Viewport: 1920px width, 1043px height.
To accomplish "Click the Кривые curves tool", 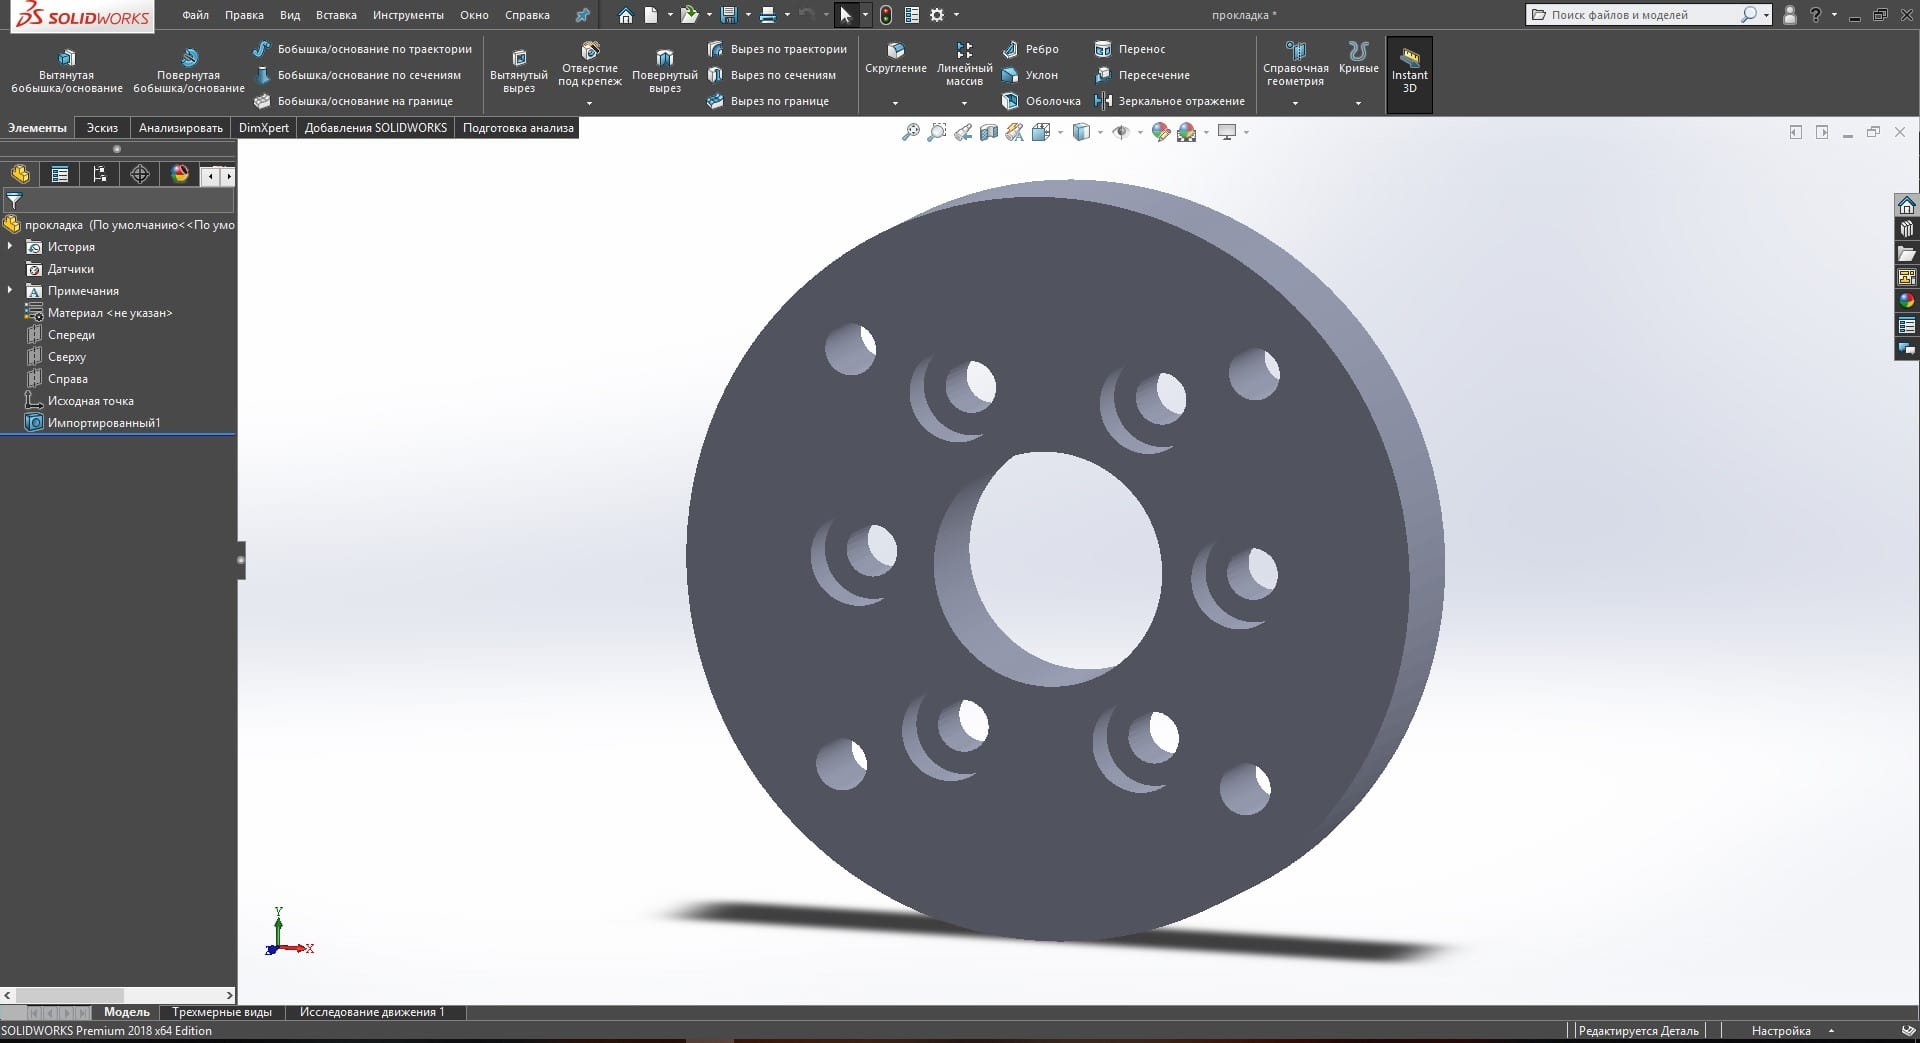I will 1358,58.
